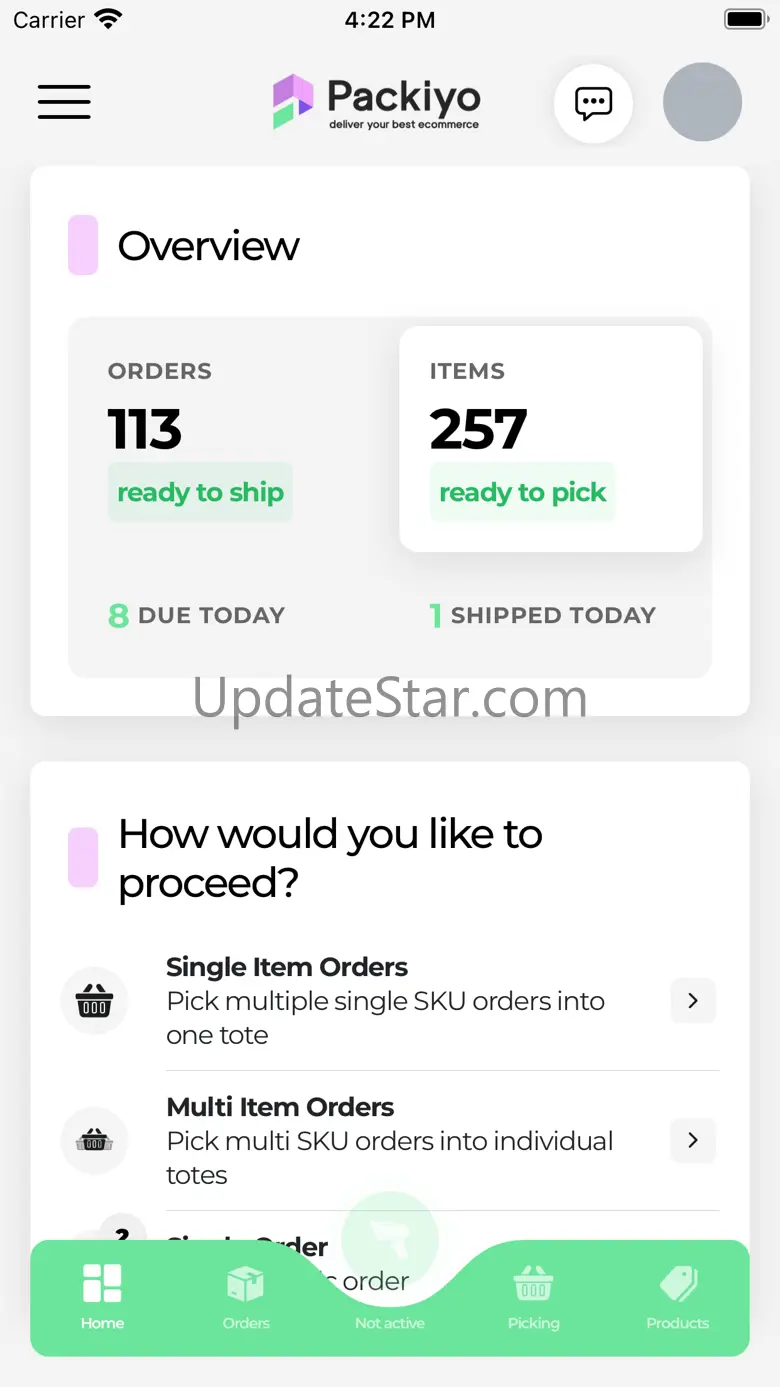Open Single Item Orders chevron
The height and width of the screenshot is (1387, 780).
click(x=693, y=1001)
